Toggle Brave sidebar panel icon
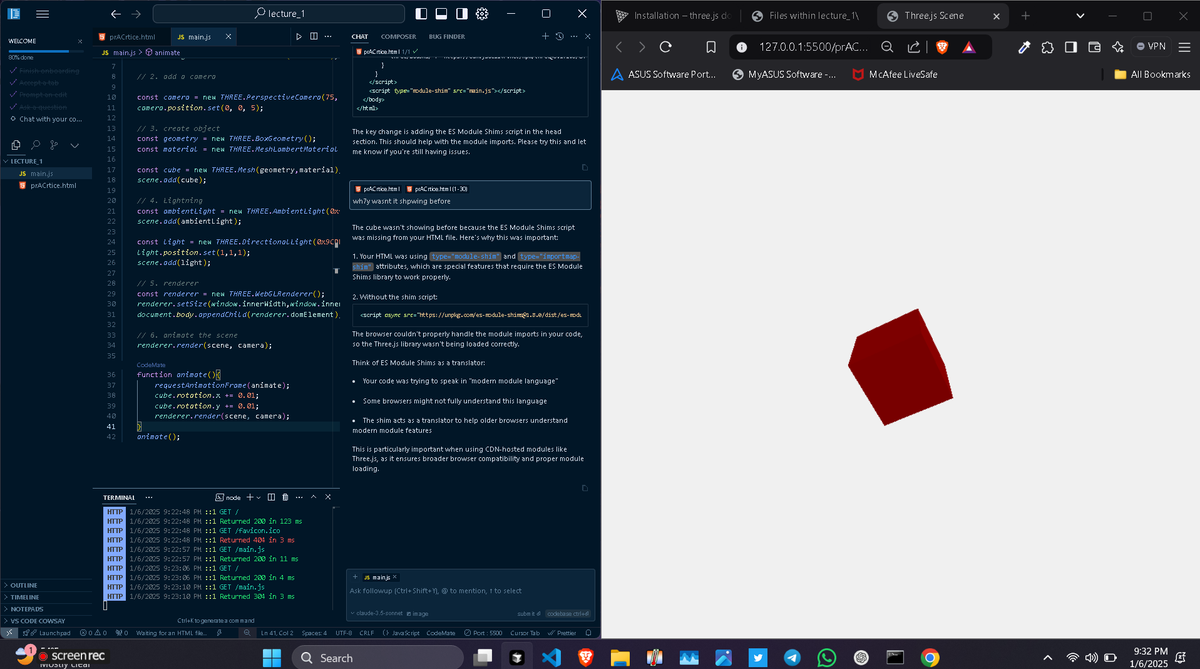 (1071, 47)
